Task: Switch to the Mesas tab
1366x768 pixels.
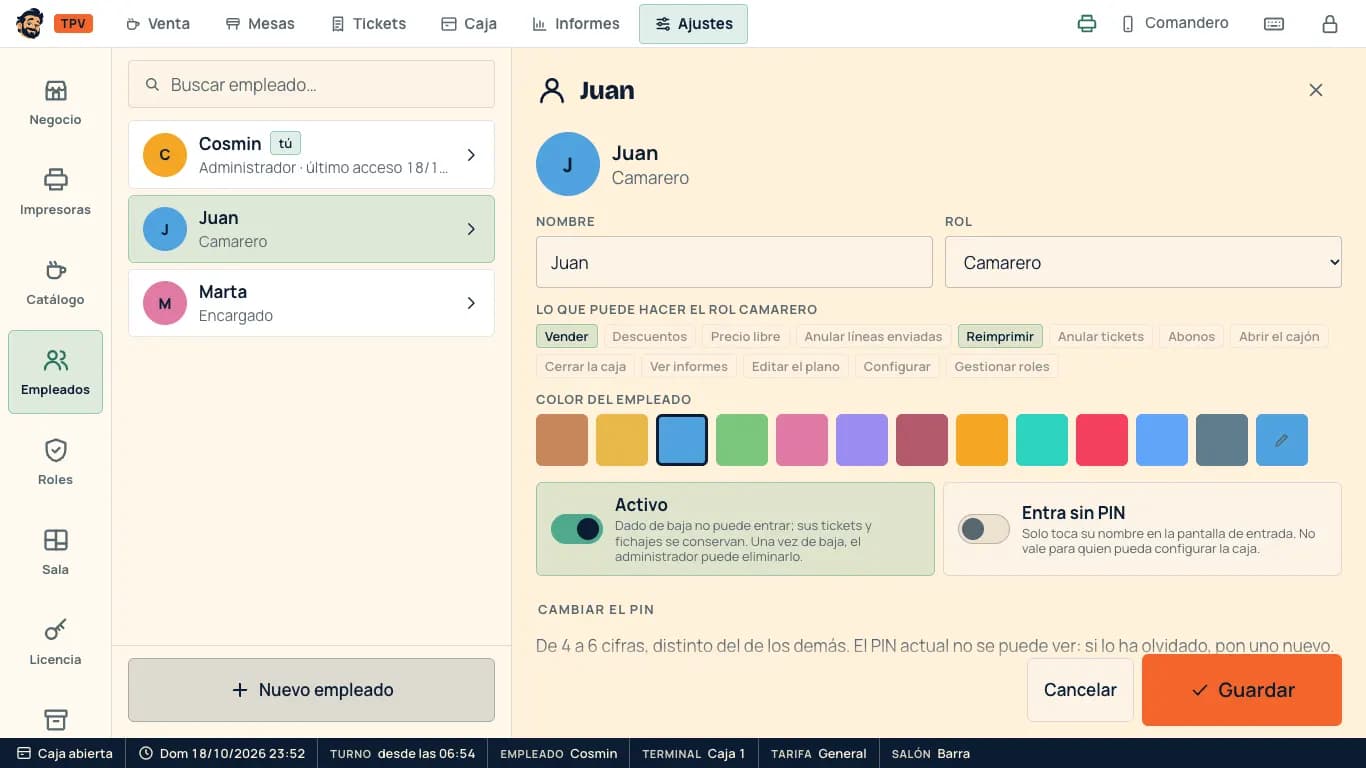Action: click(260, 24)
